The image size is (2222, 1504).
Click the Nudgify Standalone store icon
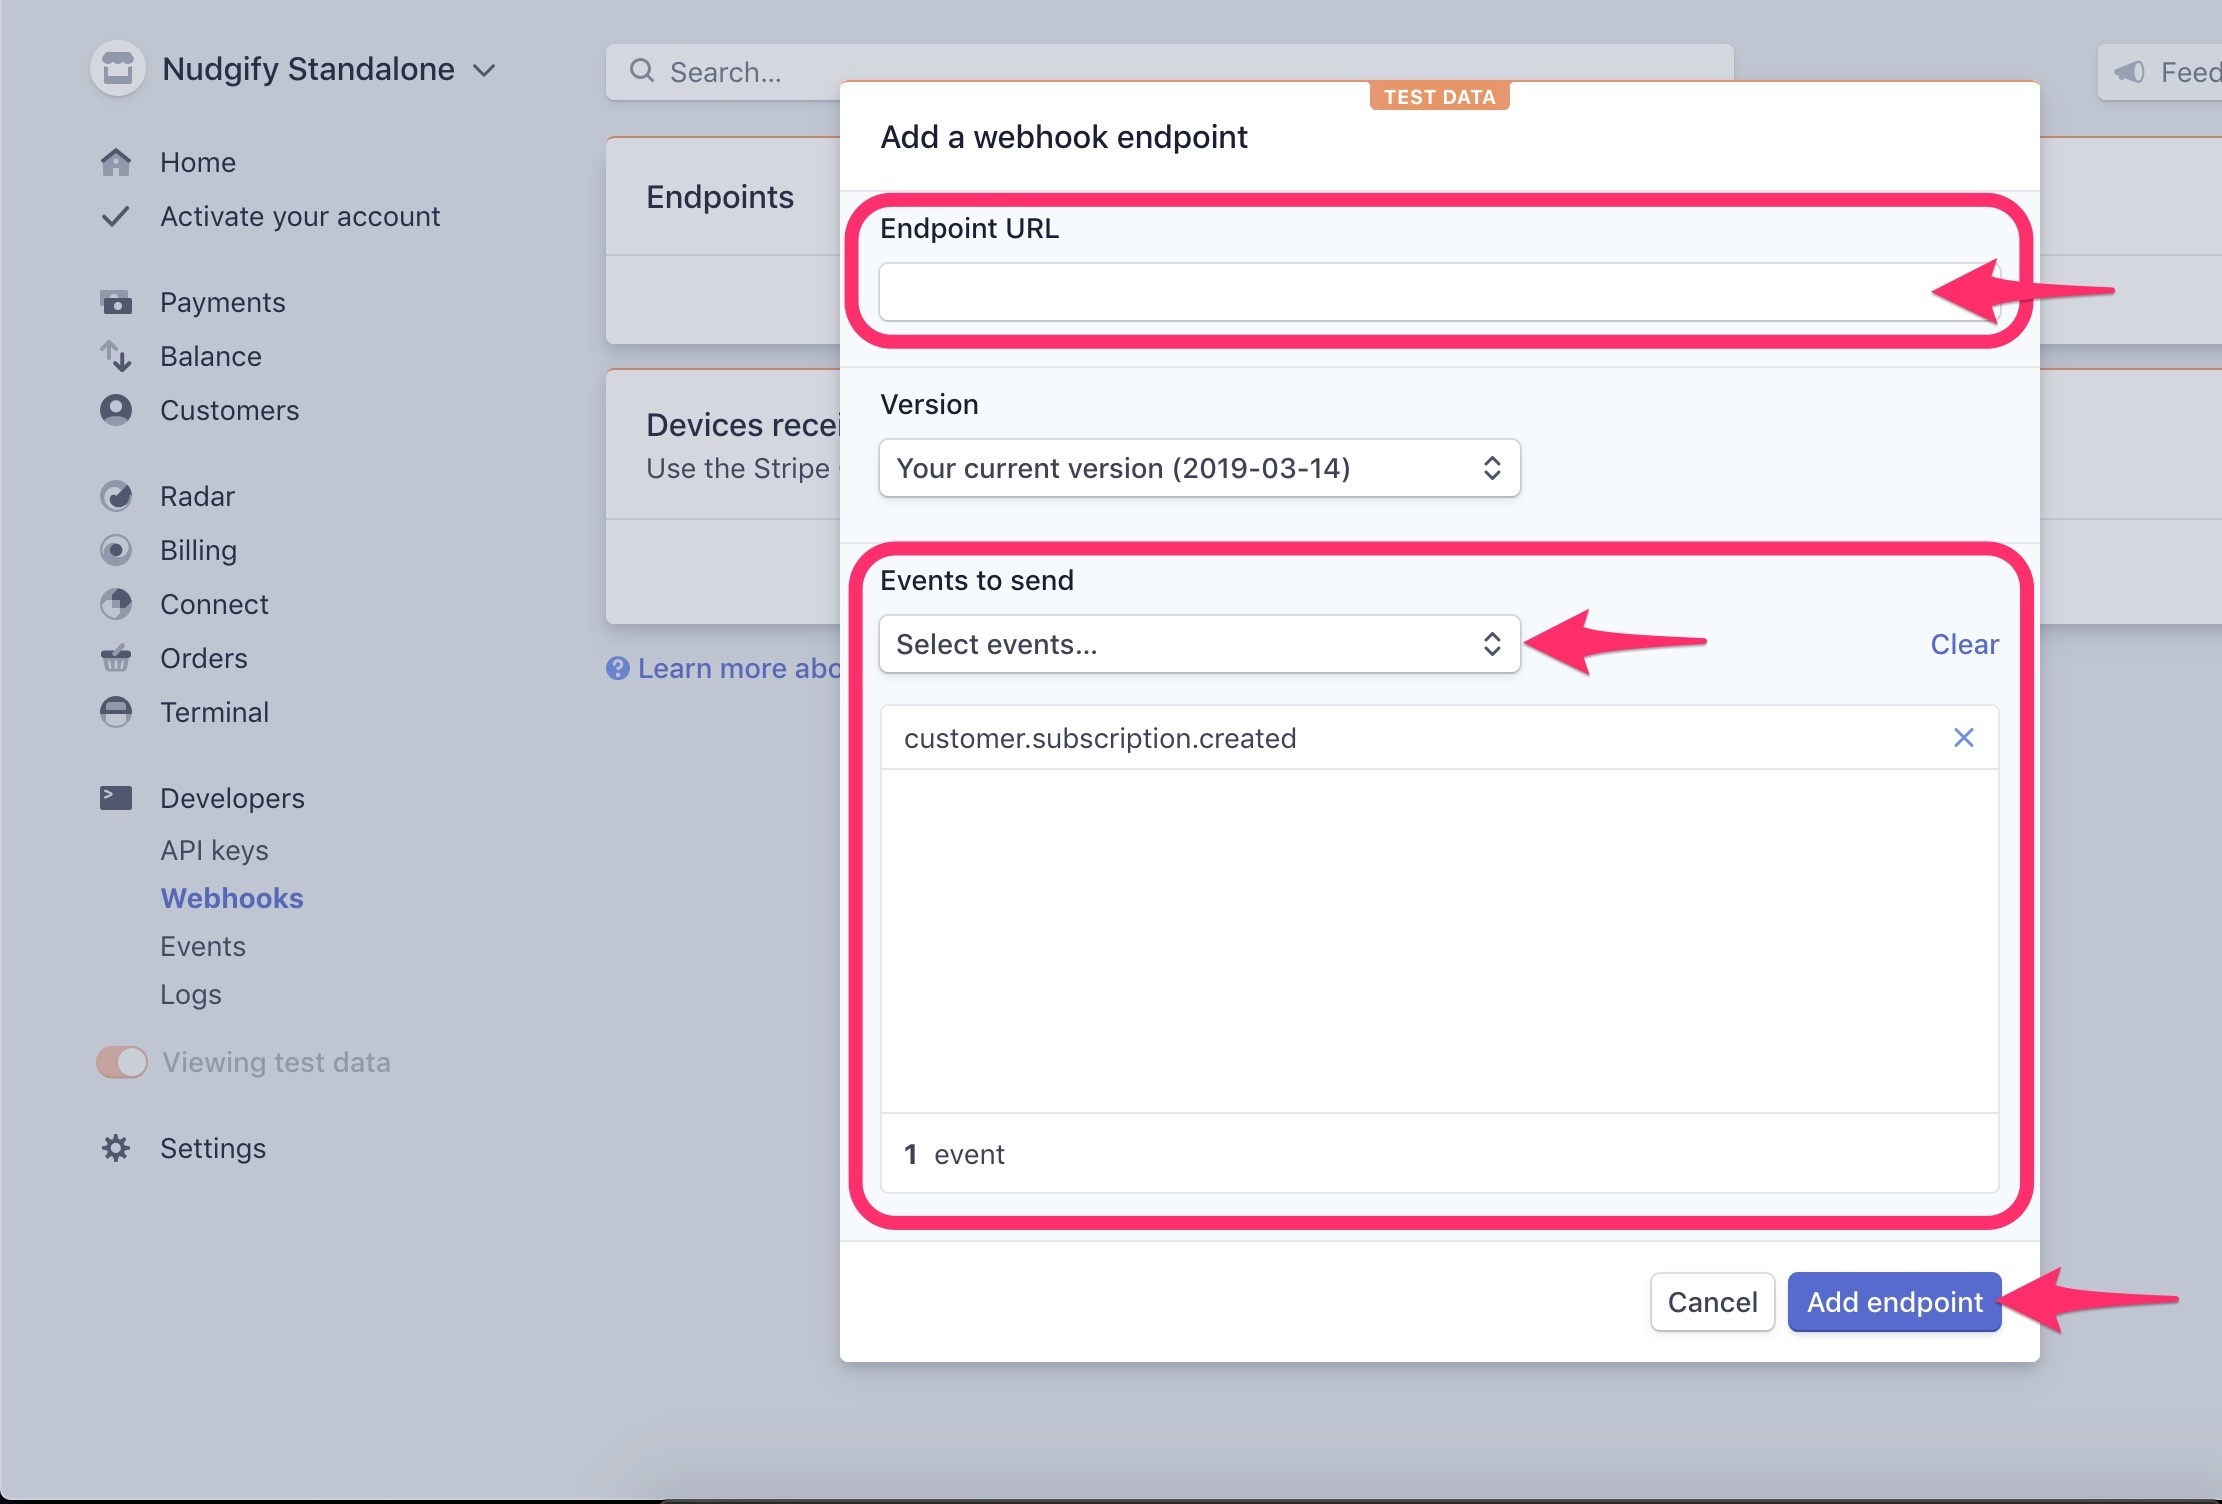(118, 69)
